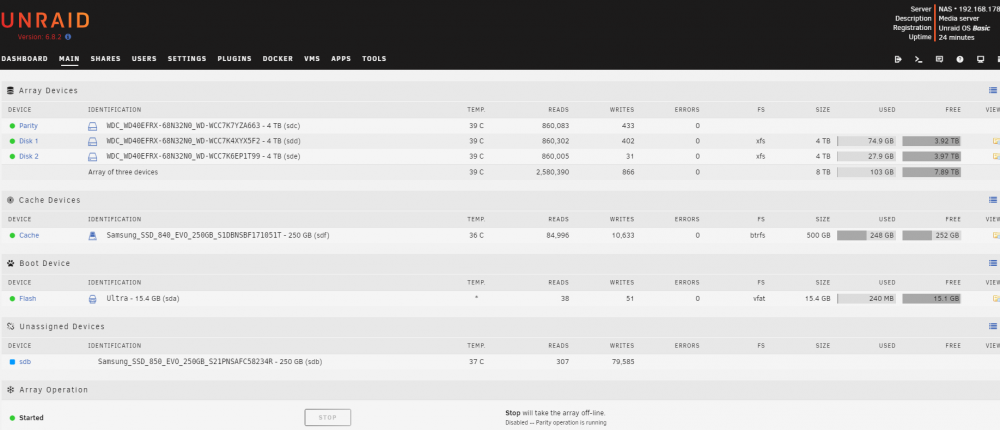1000x430 pixels.
Task: Click the Array Devices section icon
Action: (10, 91)
